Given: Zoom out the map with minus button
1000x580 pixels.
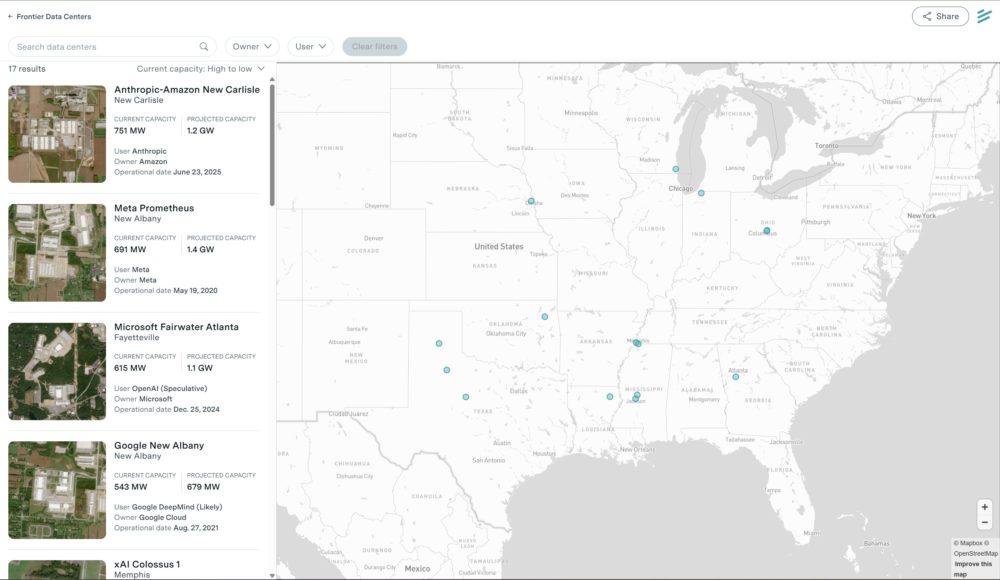Looking at the screenshot, I should click(x=985, y=522).
